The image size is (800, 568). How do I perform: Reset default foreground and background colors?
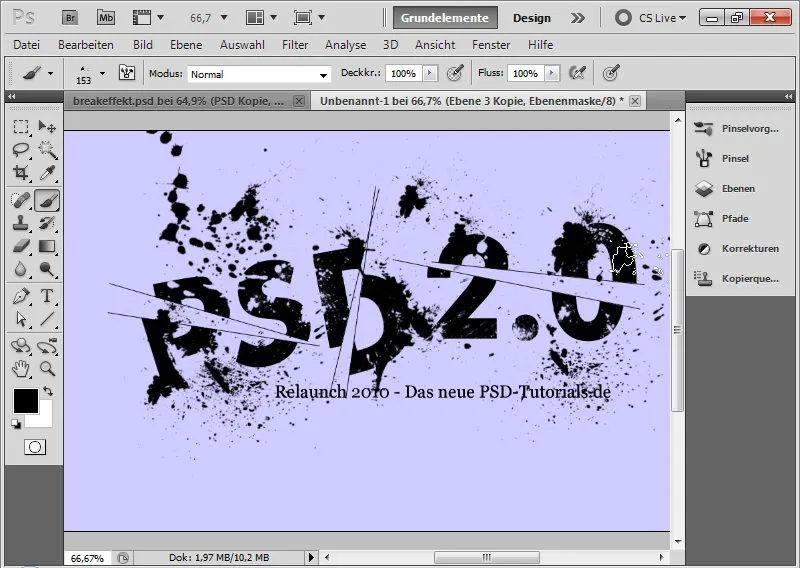point(16,424)
